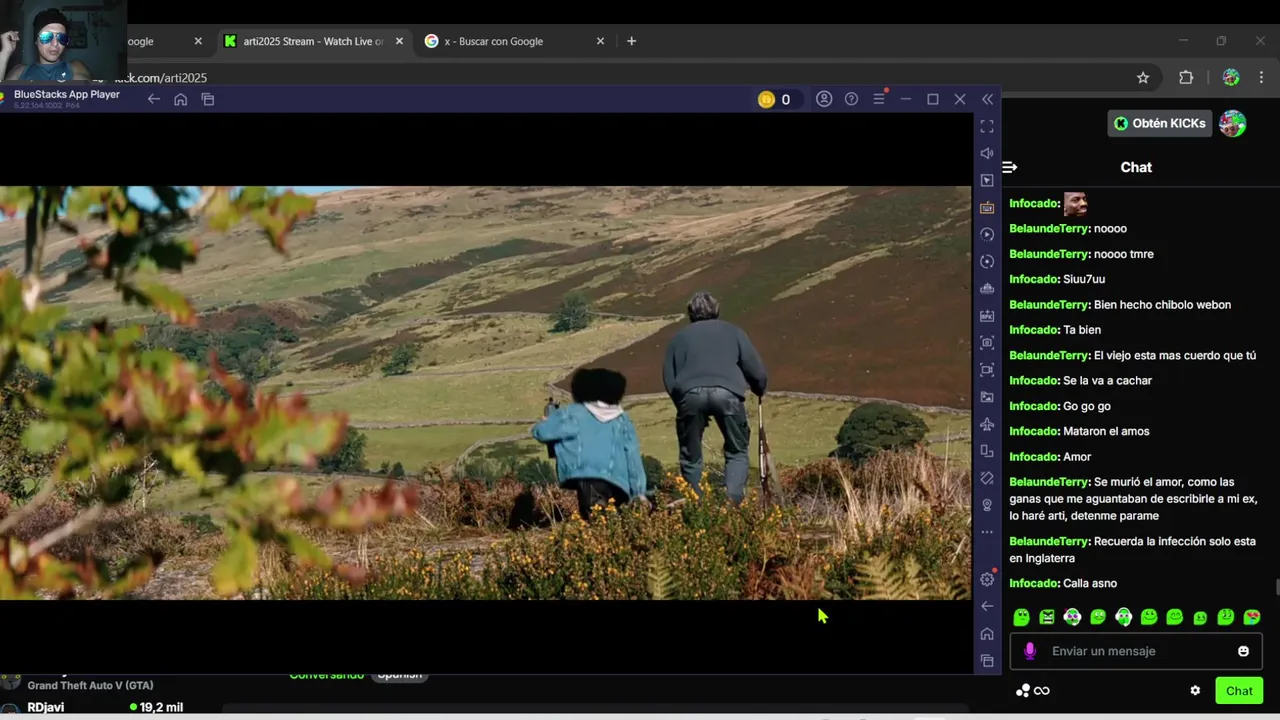Open a new Chrome tab with plus button
Viewport: 1280px width, 720px height.
631,41
